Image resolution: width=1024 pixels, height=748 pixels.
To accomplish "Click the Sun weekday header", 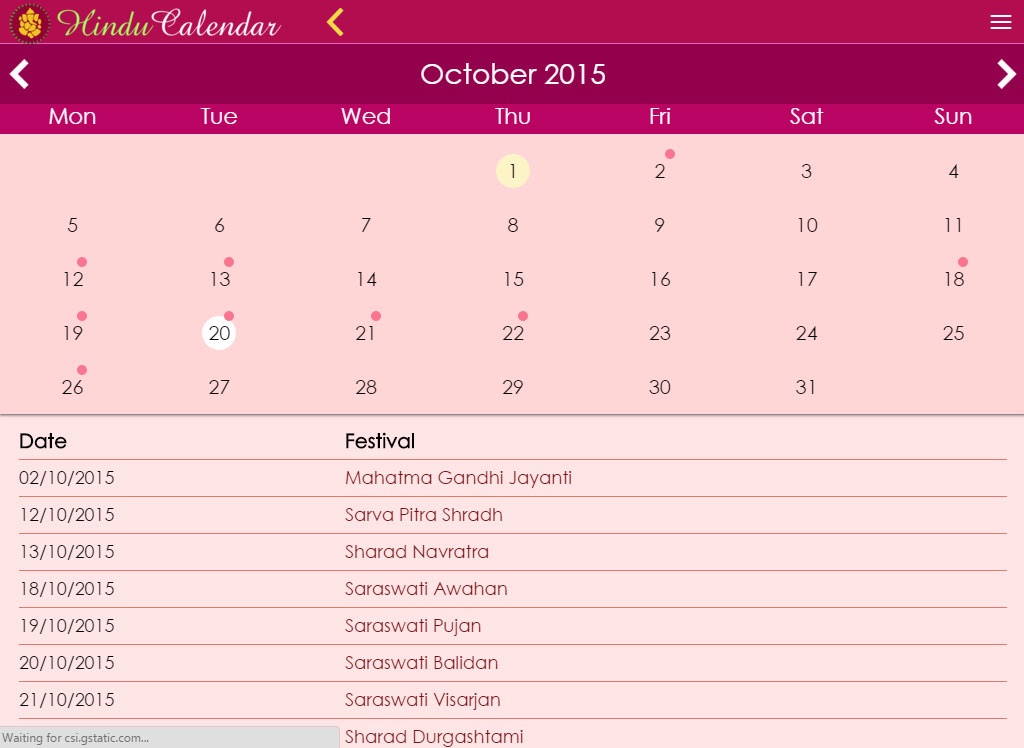I will coord(953,116).
